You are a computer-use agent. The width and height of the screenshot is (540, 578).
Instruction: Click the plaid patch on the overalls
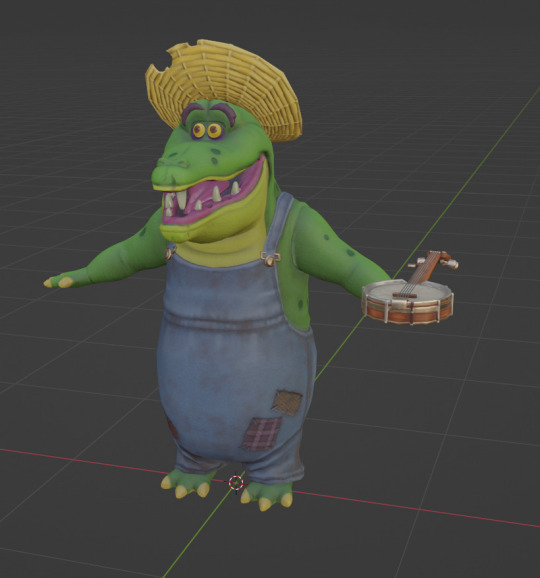[x=262, y=433]
